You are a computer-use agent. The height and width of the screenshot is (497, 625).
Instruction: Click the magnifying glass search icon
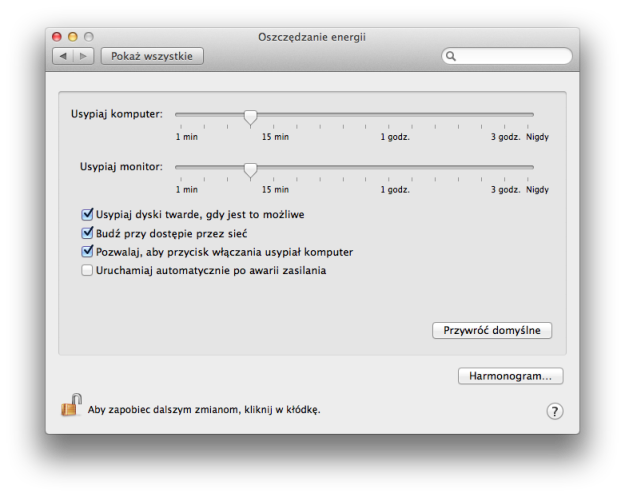(451, 56)
